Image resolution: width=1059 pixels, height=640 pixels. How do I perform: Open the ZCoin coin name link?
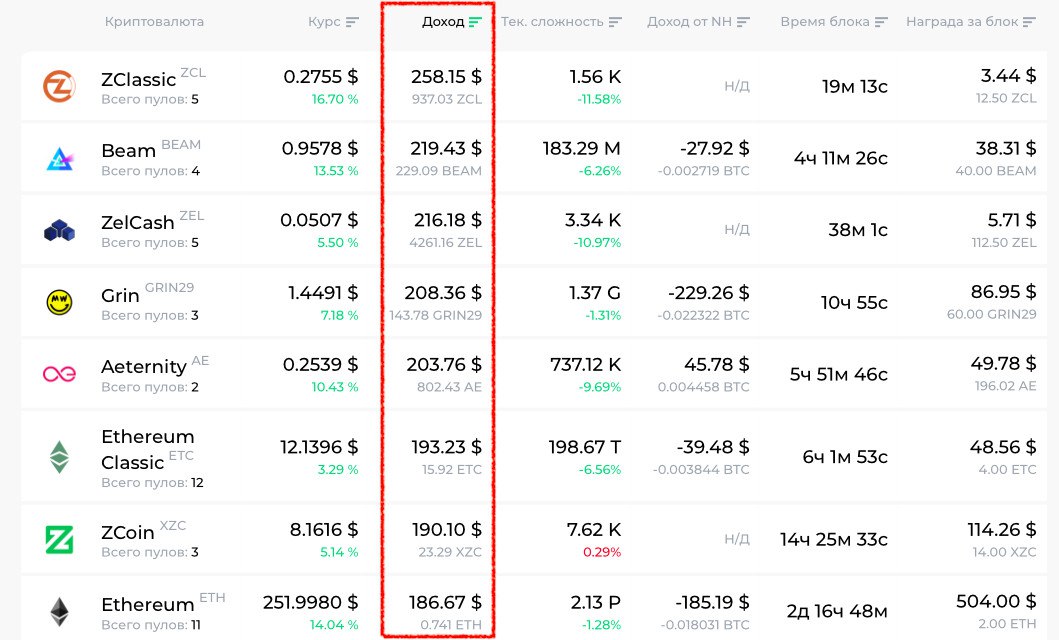coord(128,532)
